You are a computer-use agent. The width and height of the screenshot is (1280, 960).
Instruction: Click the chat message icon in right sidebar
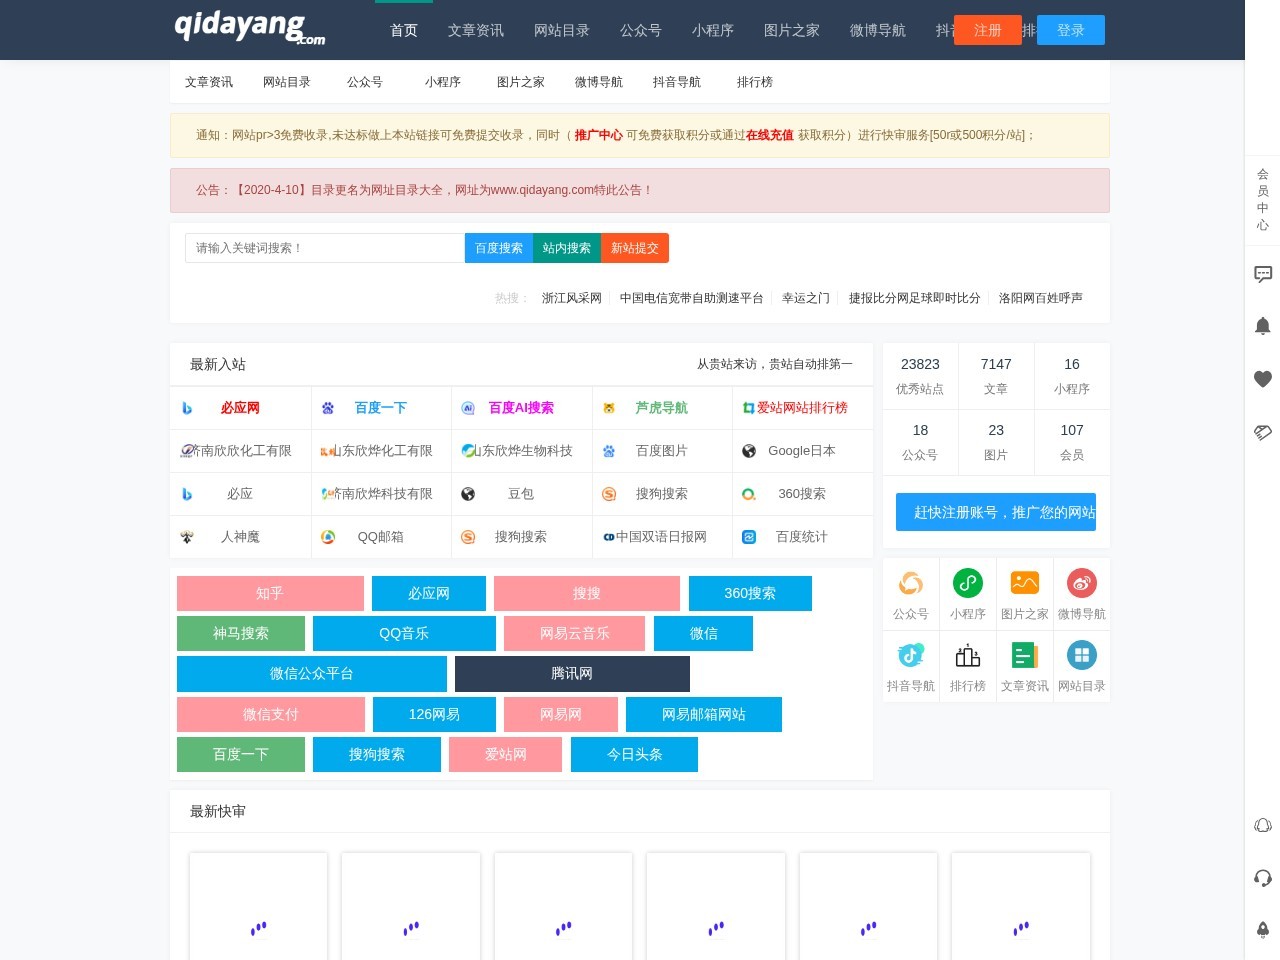[1263, 274]
